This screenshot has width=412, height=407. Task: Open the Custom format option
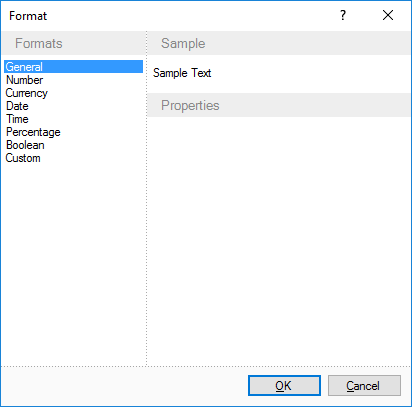[x=73, y=158]
